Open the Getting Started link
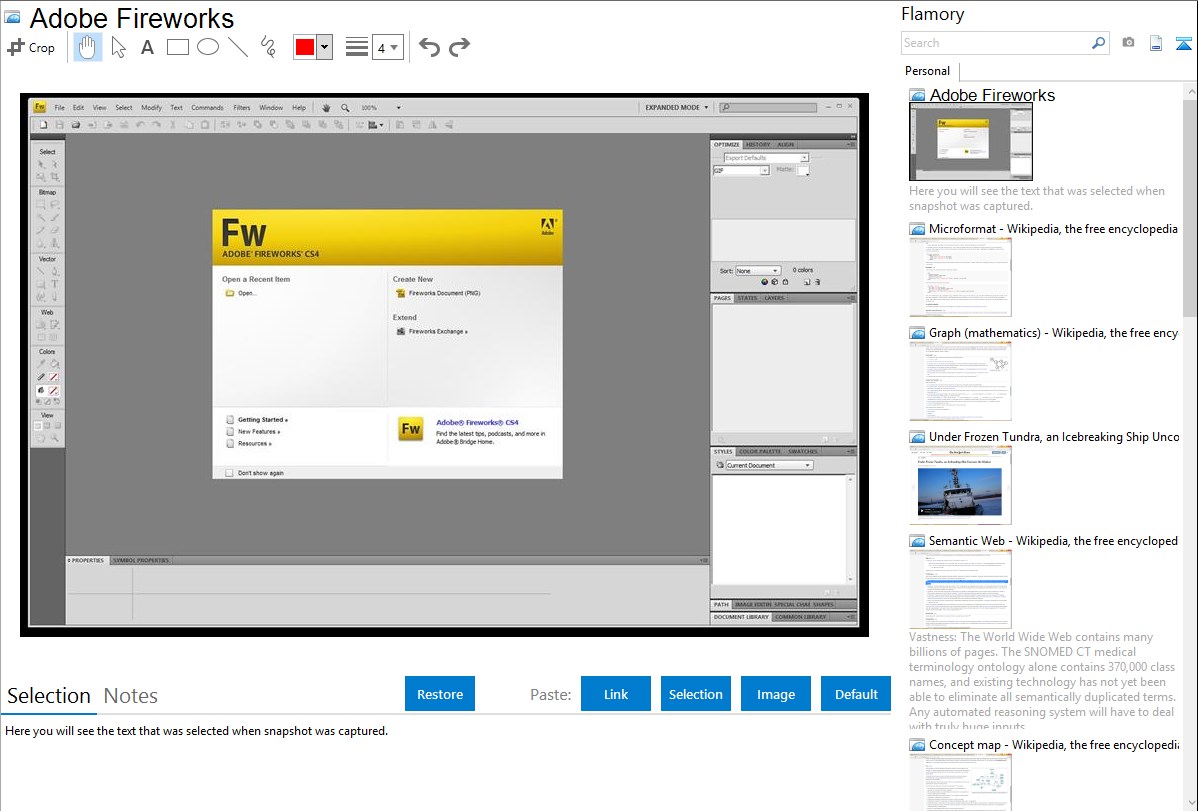1198x811 pixels. pos(263,420)
